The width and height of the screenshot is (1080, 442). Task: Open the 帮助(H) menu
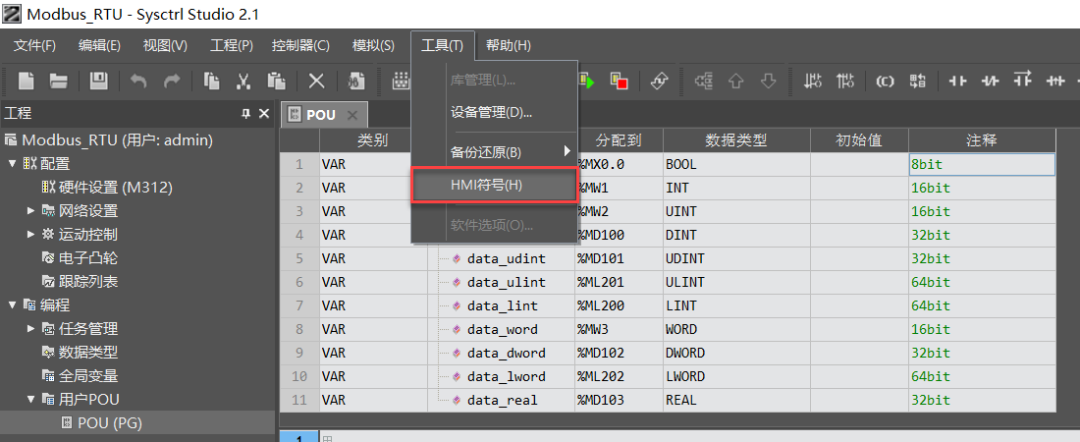point(508,45)
